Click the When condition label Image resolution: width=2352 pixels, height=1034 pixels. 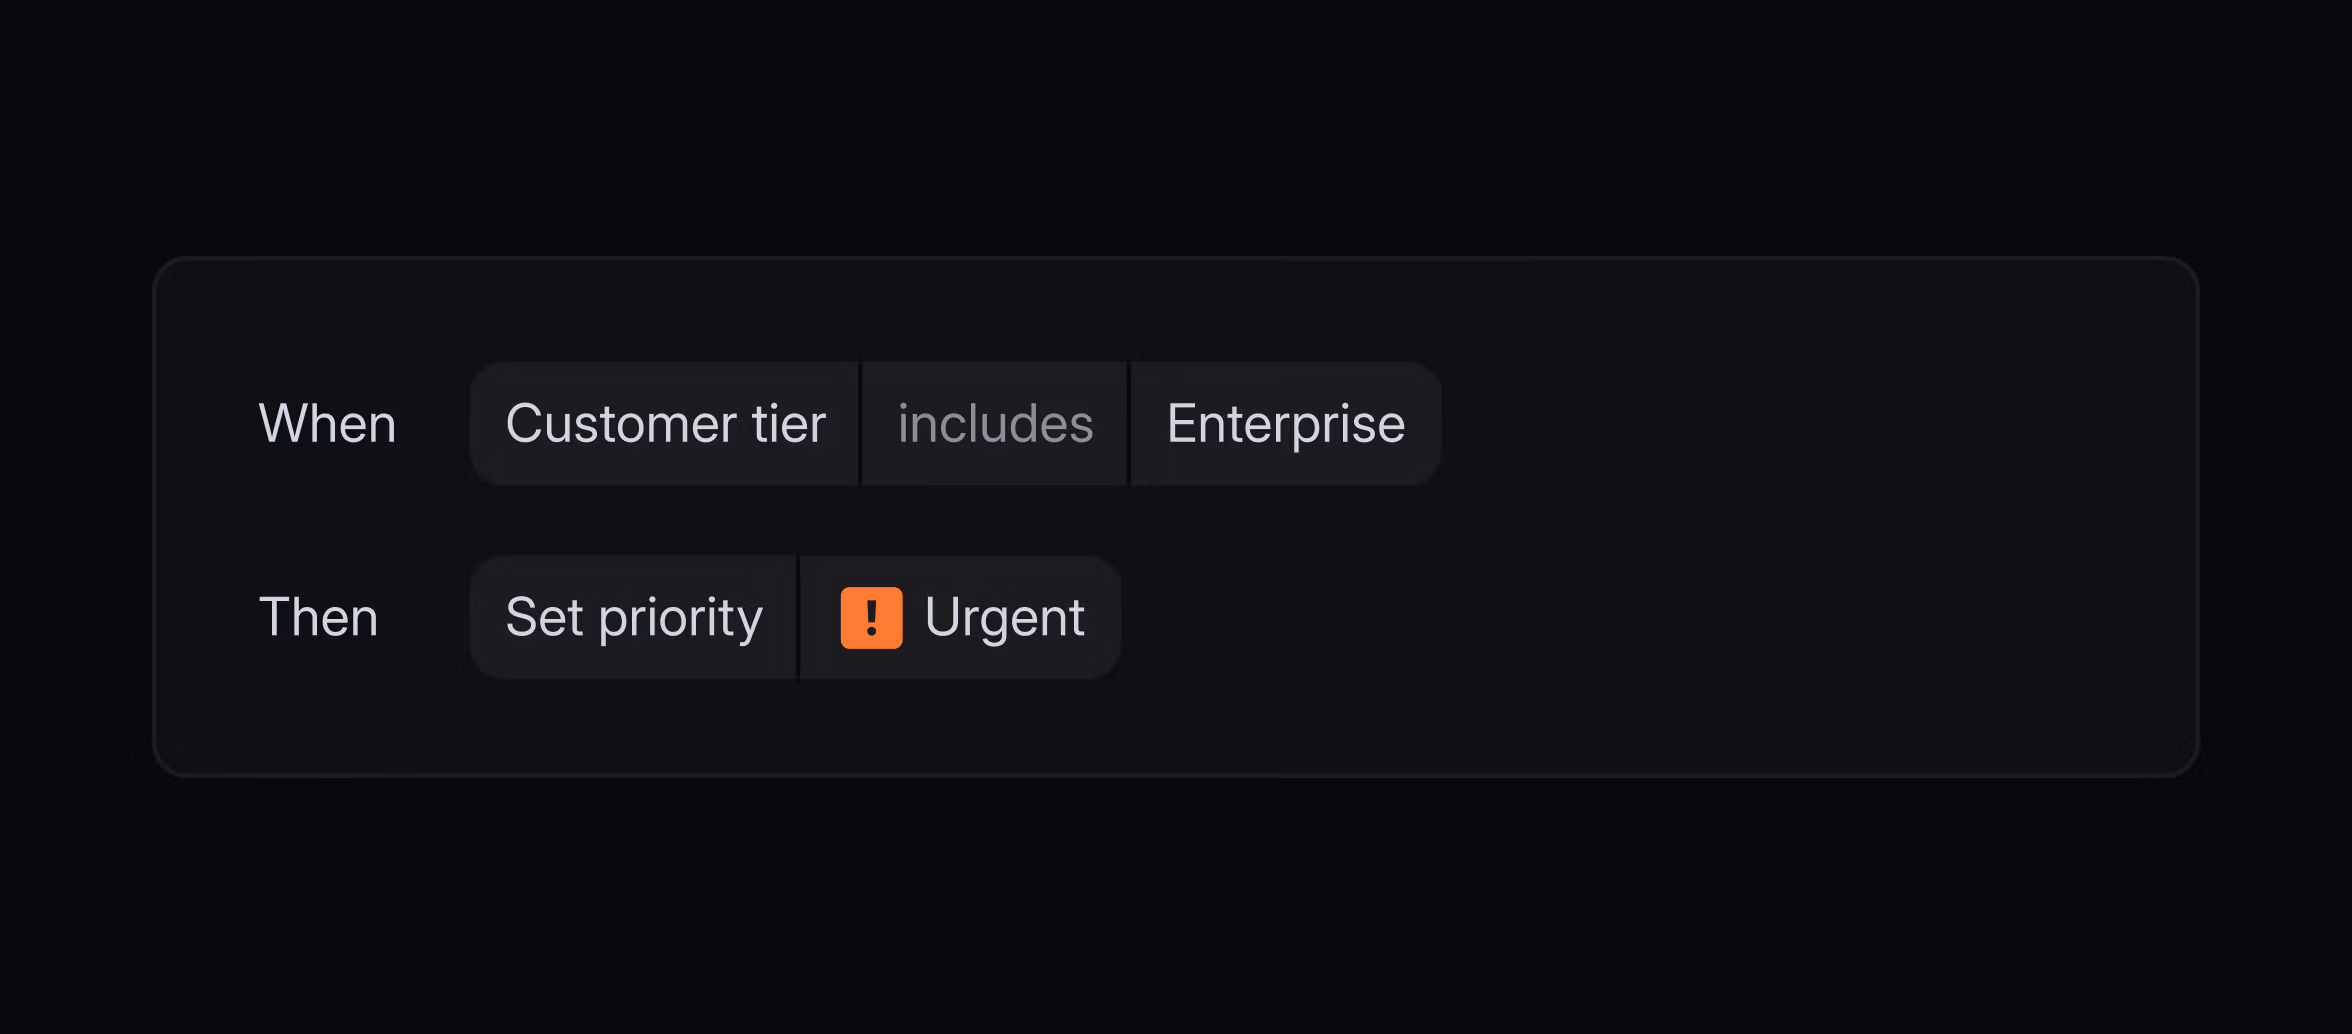point(327,423)
